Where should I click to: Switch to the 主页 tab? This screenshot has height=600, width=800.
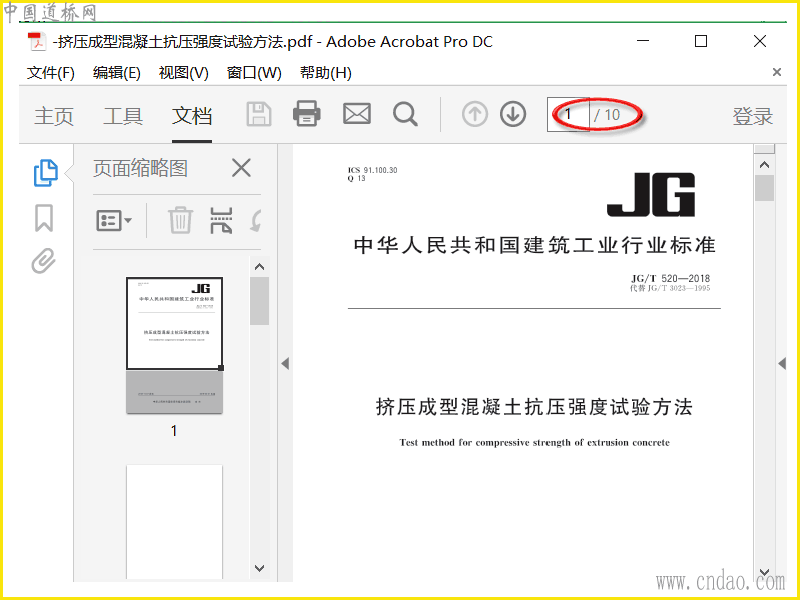point(54,116)
